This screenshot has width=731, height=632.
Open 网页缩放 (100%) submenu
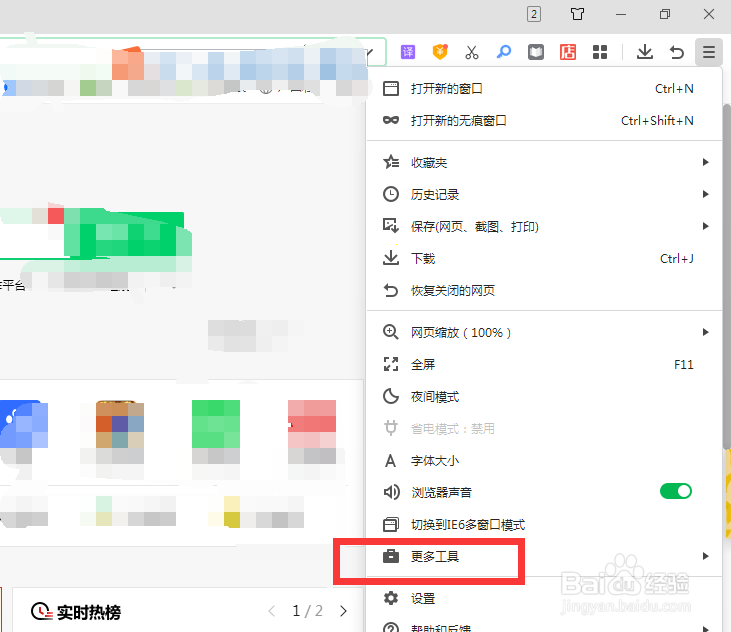coord(544,332)
